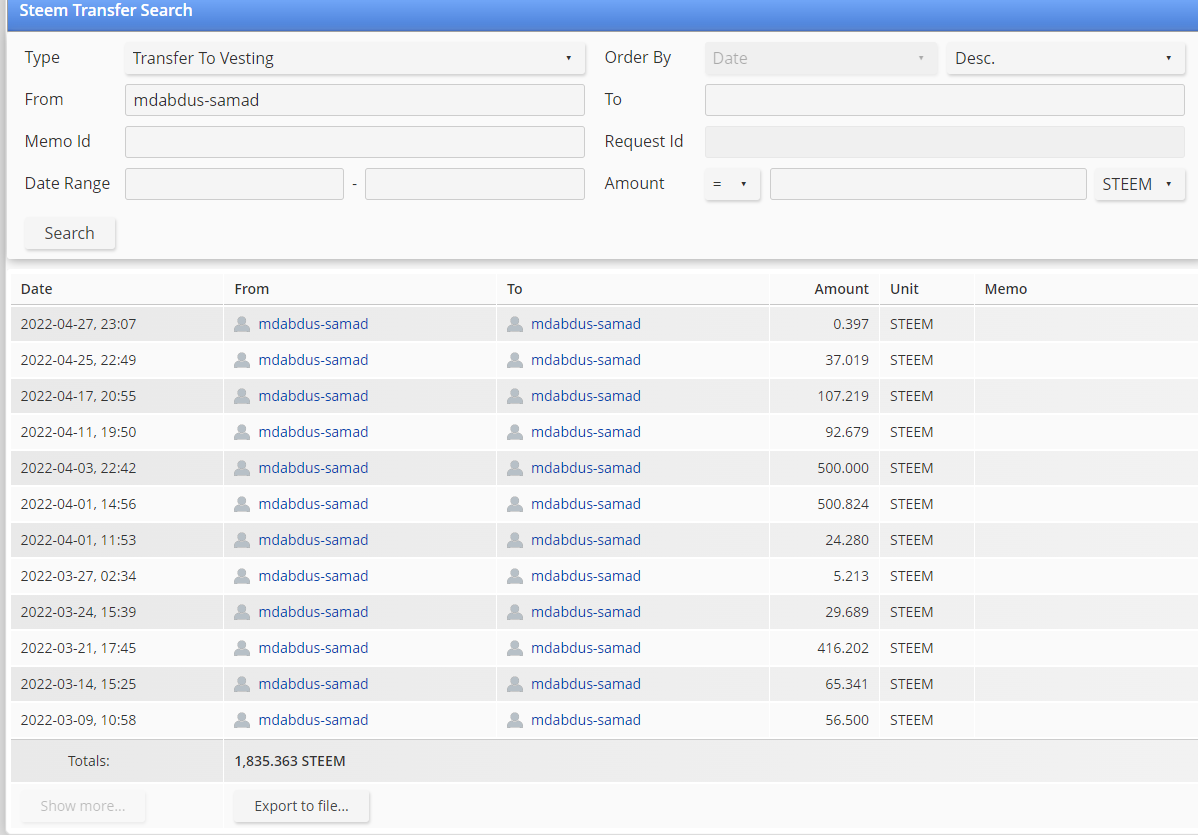1198x835 pixels.
Task: Click the totals value 1,835.363 STEEM
Action: coord(290,761)
